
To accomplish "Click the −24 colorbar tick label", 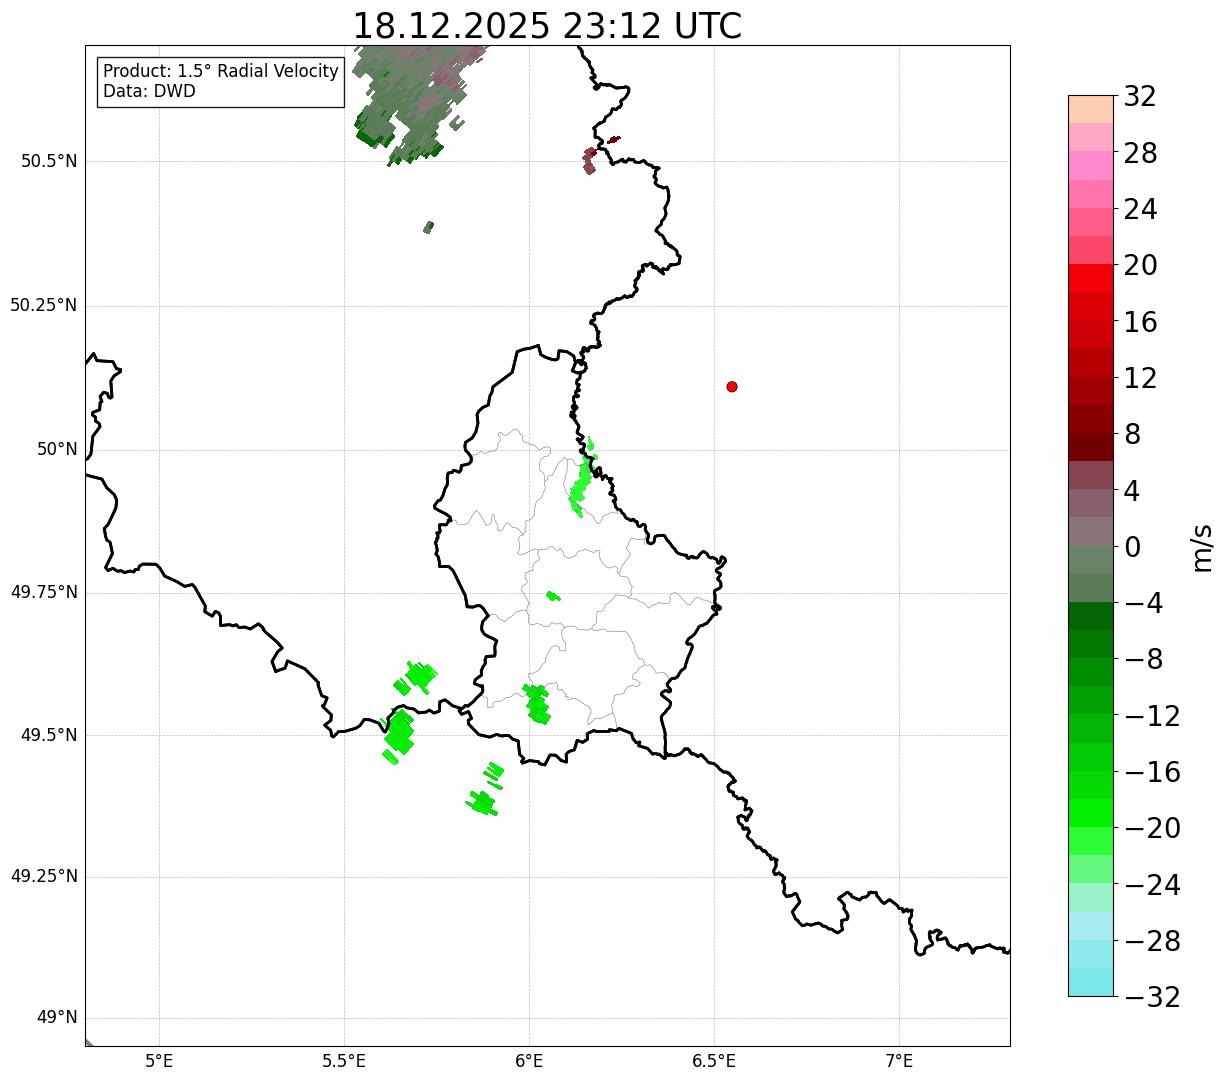I will [1152, 885].
